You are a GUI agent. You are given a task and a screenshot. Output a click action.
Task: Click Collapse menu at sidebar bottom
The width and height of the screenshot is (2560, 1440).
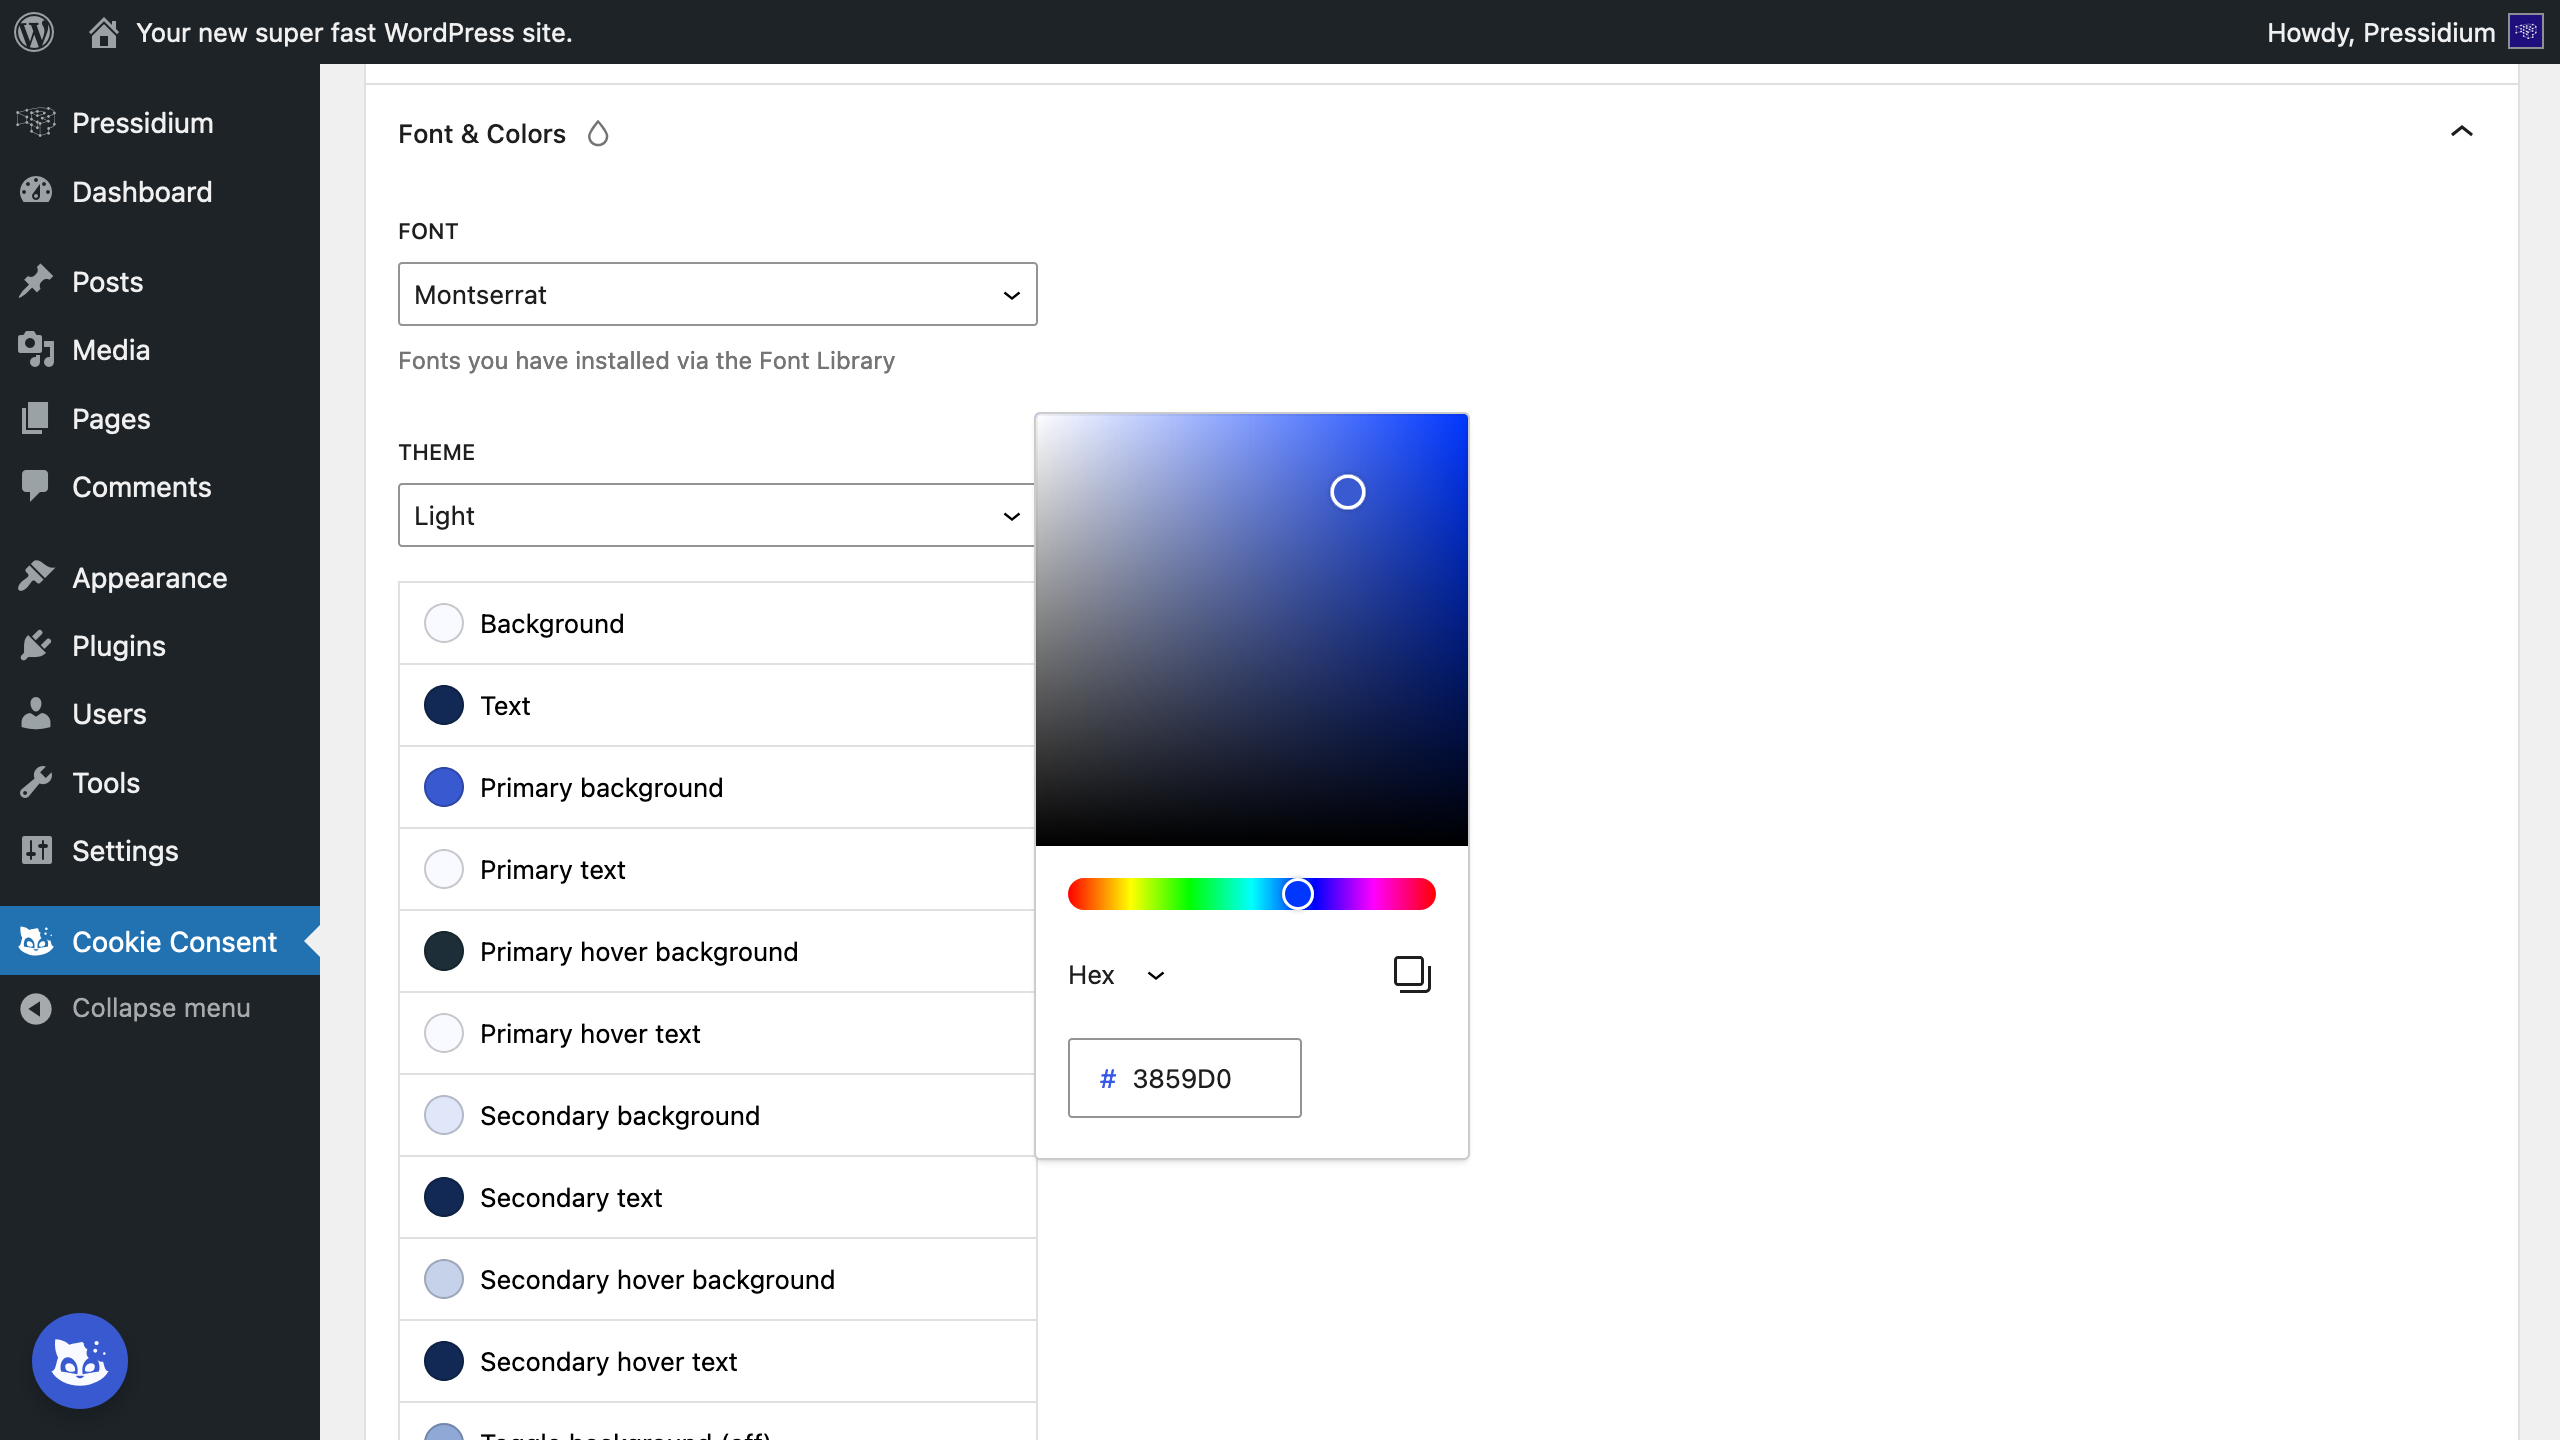coord(160,1007)
